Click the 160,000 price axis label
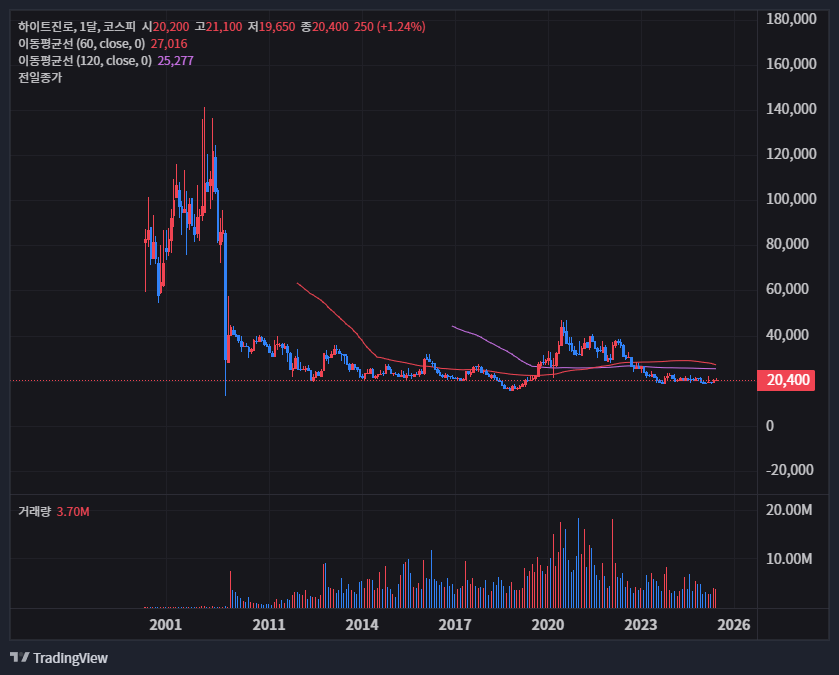The width and height of the screenshot is (839, 675). (791, 64)
